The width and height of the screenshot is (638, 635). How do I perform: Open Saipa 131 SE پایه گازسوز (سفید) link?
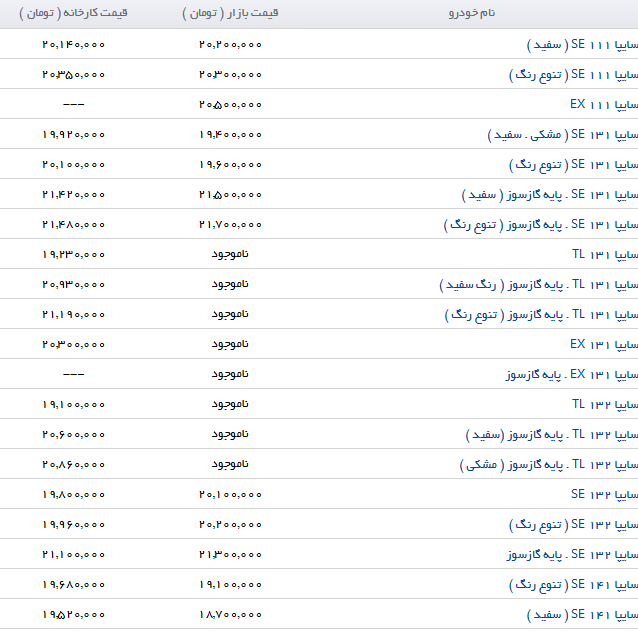550,194
